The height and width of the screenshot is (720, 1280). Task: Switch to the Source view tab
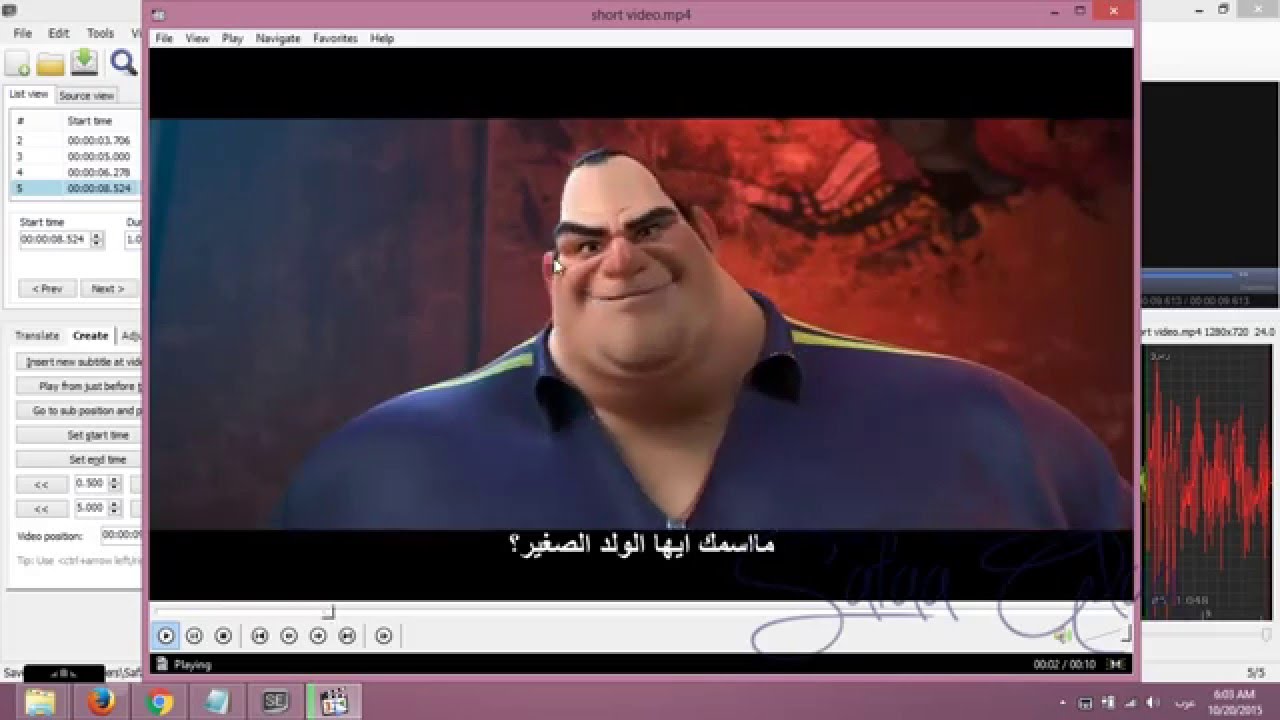(86, 95)
